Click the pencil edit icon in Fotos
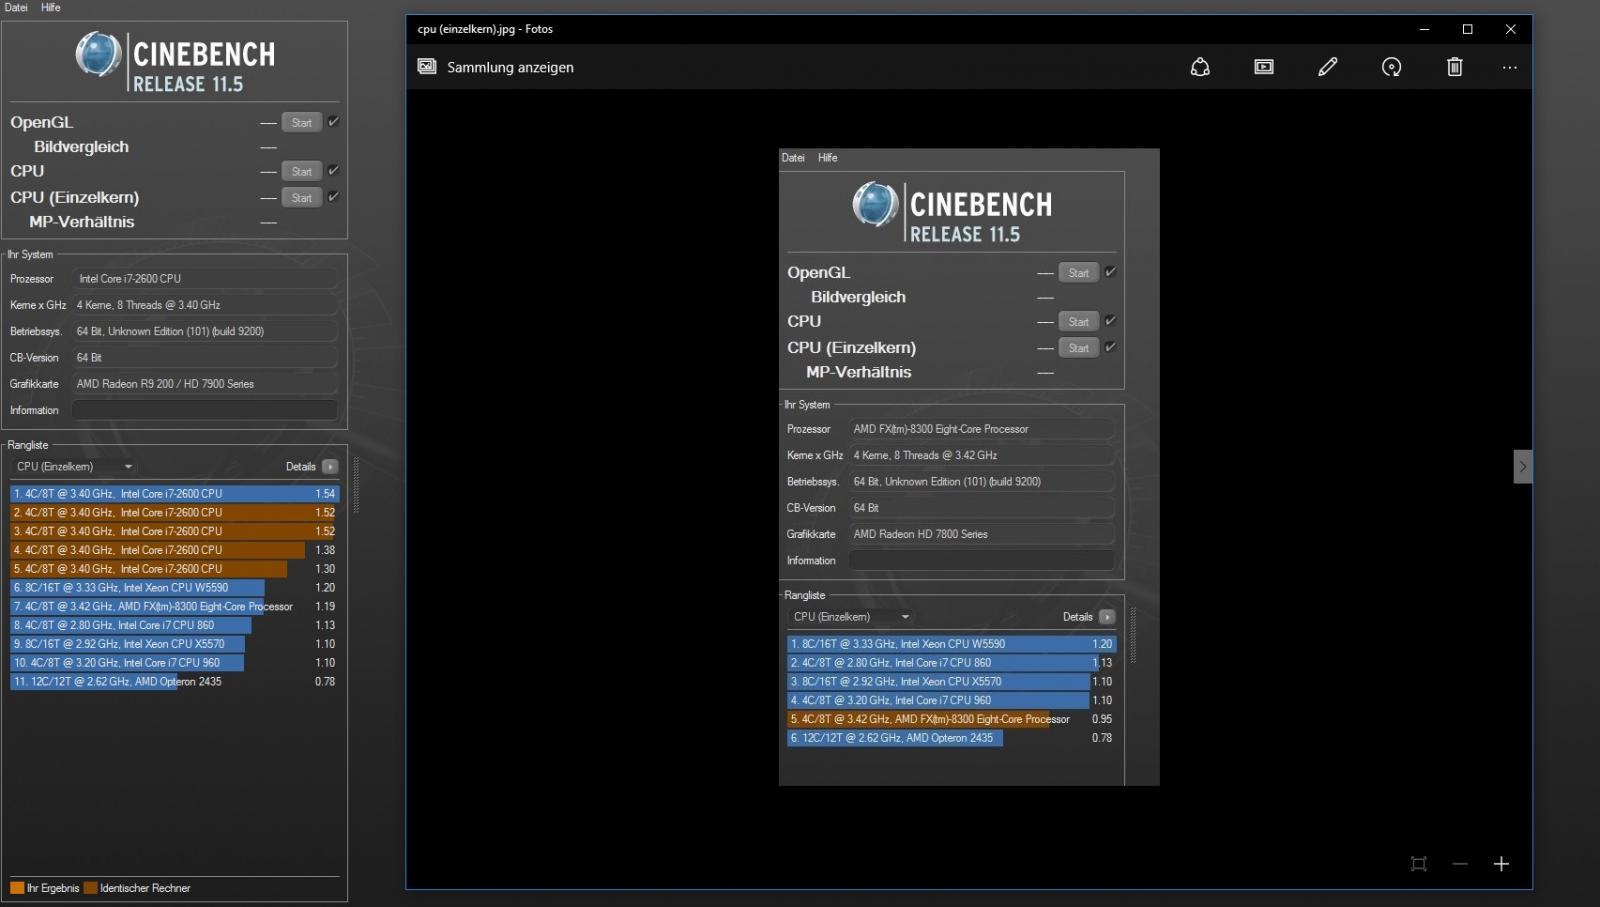 point(1328,67)
